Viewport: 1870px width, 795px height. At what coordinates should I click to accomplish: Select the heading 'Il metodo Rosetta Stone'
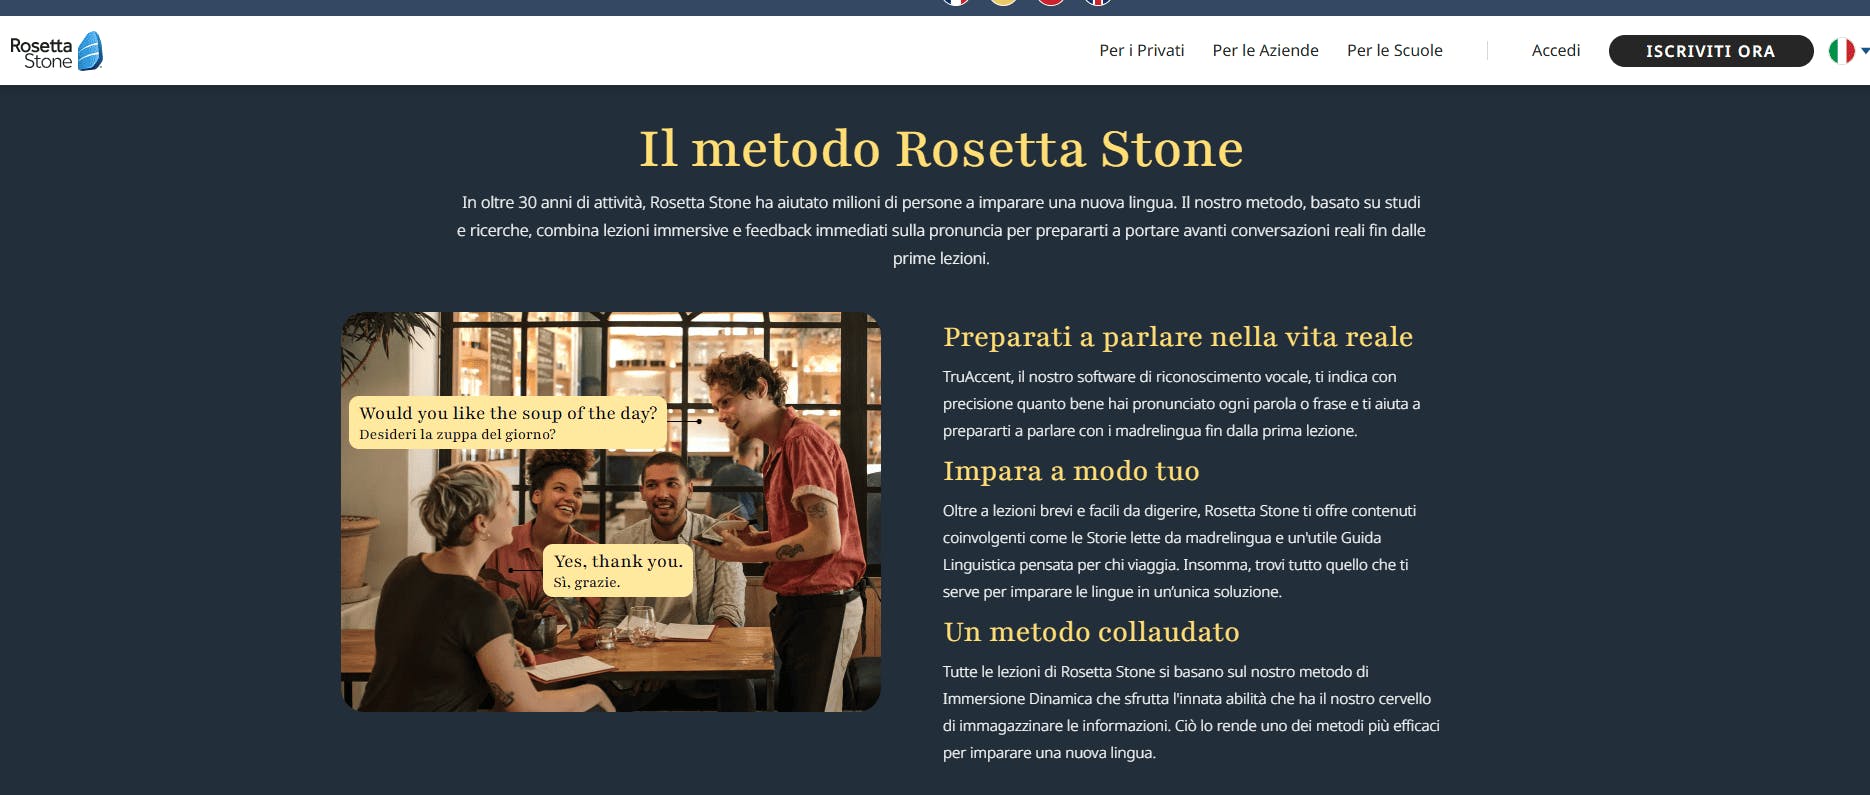click(941, 149)
